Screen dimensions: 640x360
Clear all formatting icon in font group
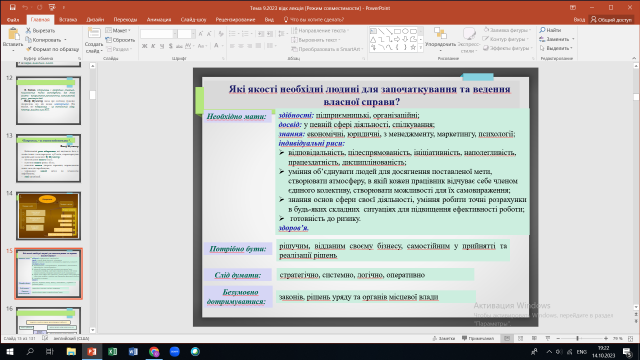pos(221,34)
